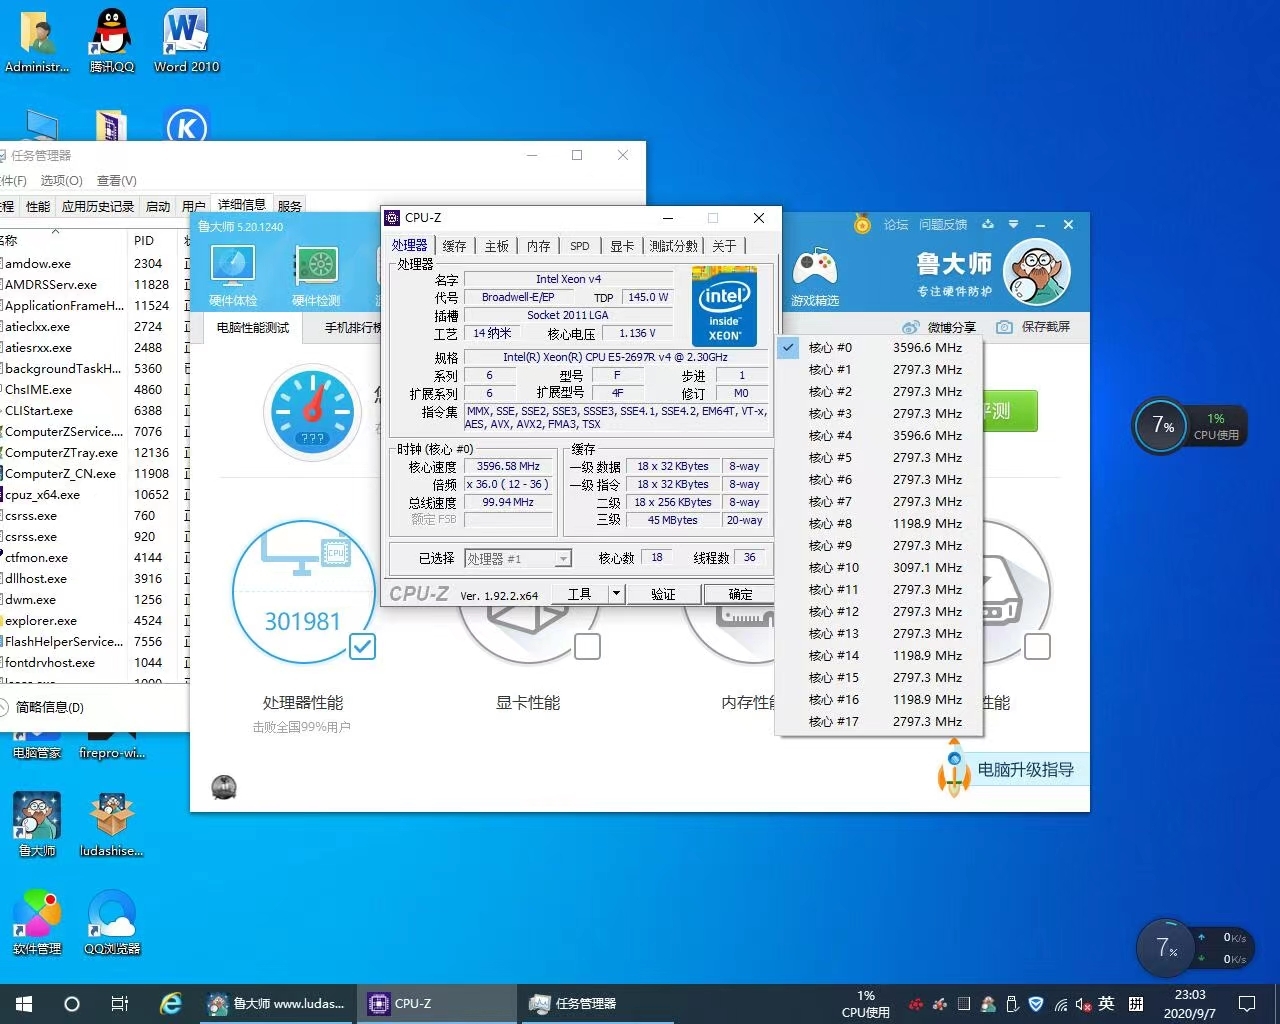
Task: Click the Weibo share icon (微博分享)
Action: [910, 327]
